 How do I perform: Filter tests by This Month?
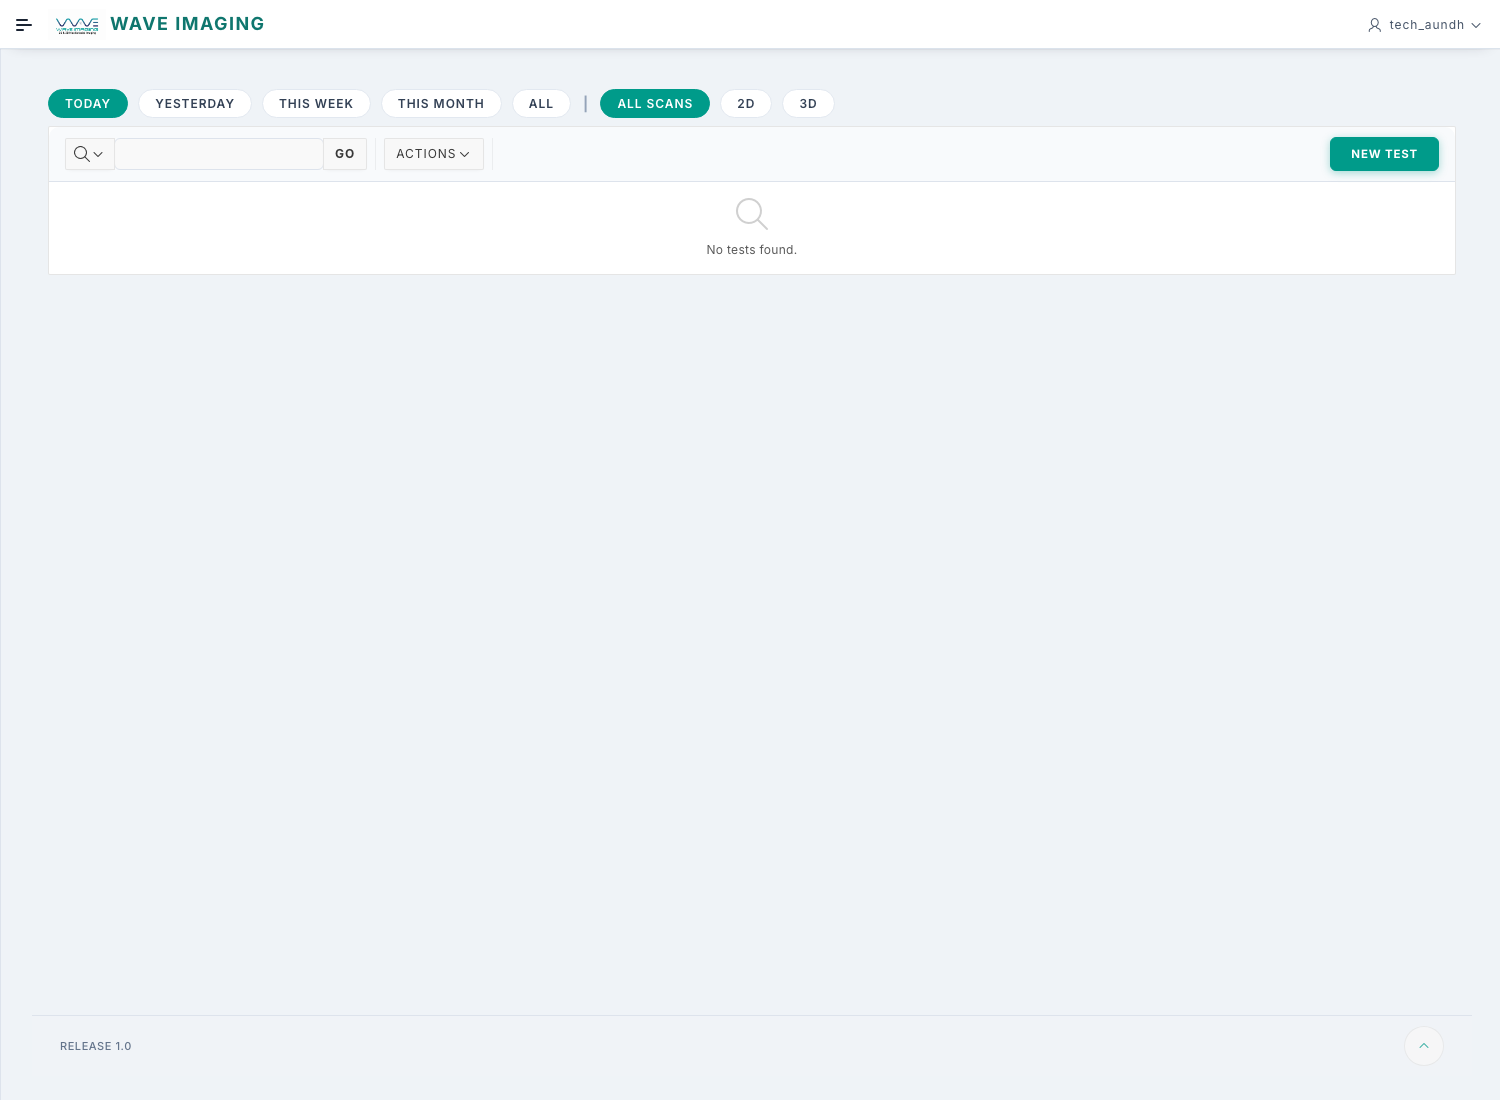click(441, 104)
